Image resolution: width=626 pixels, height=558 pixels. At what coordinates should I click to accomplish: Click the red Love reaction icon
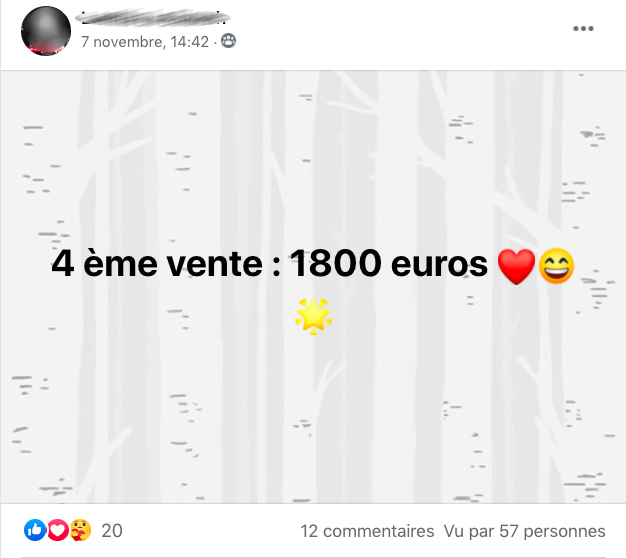coord(58,530)
